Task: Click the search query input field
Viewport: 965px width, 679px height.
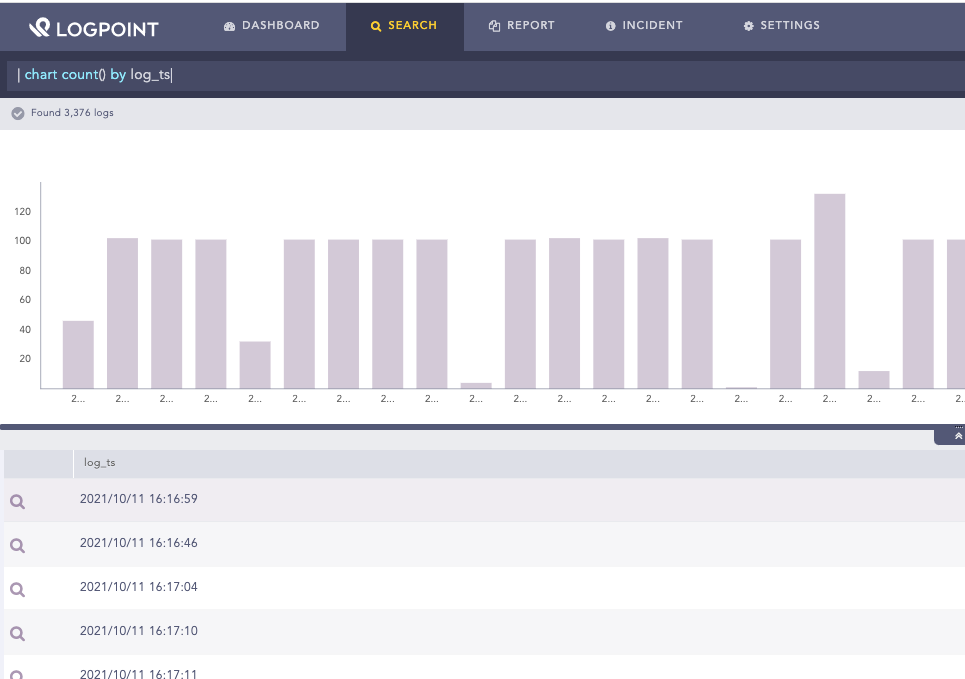Action: pyautogui.click(x=480, y=76)
